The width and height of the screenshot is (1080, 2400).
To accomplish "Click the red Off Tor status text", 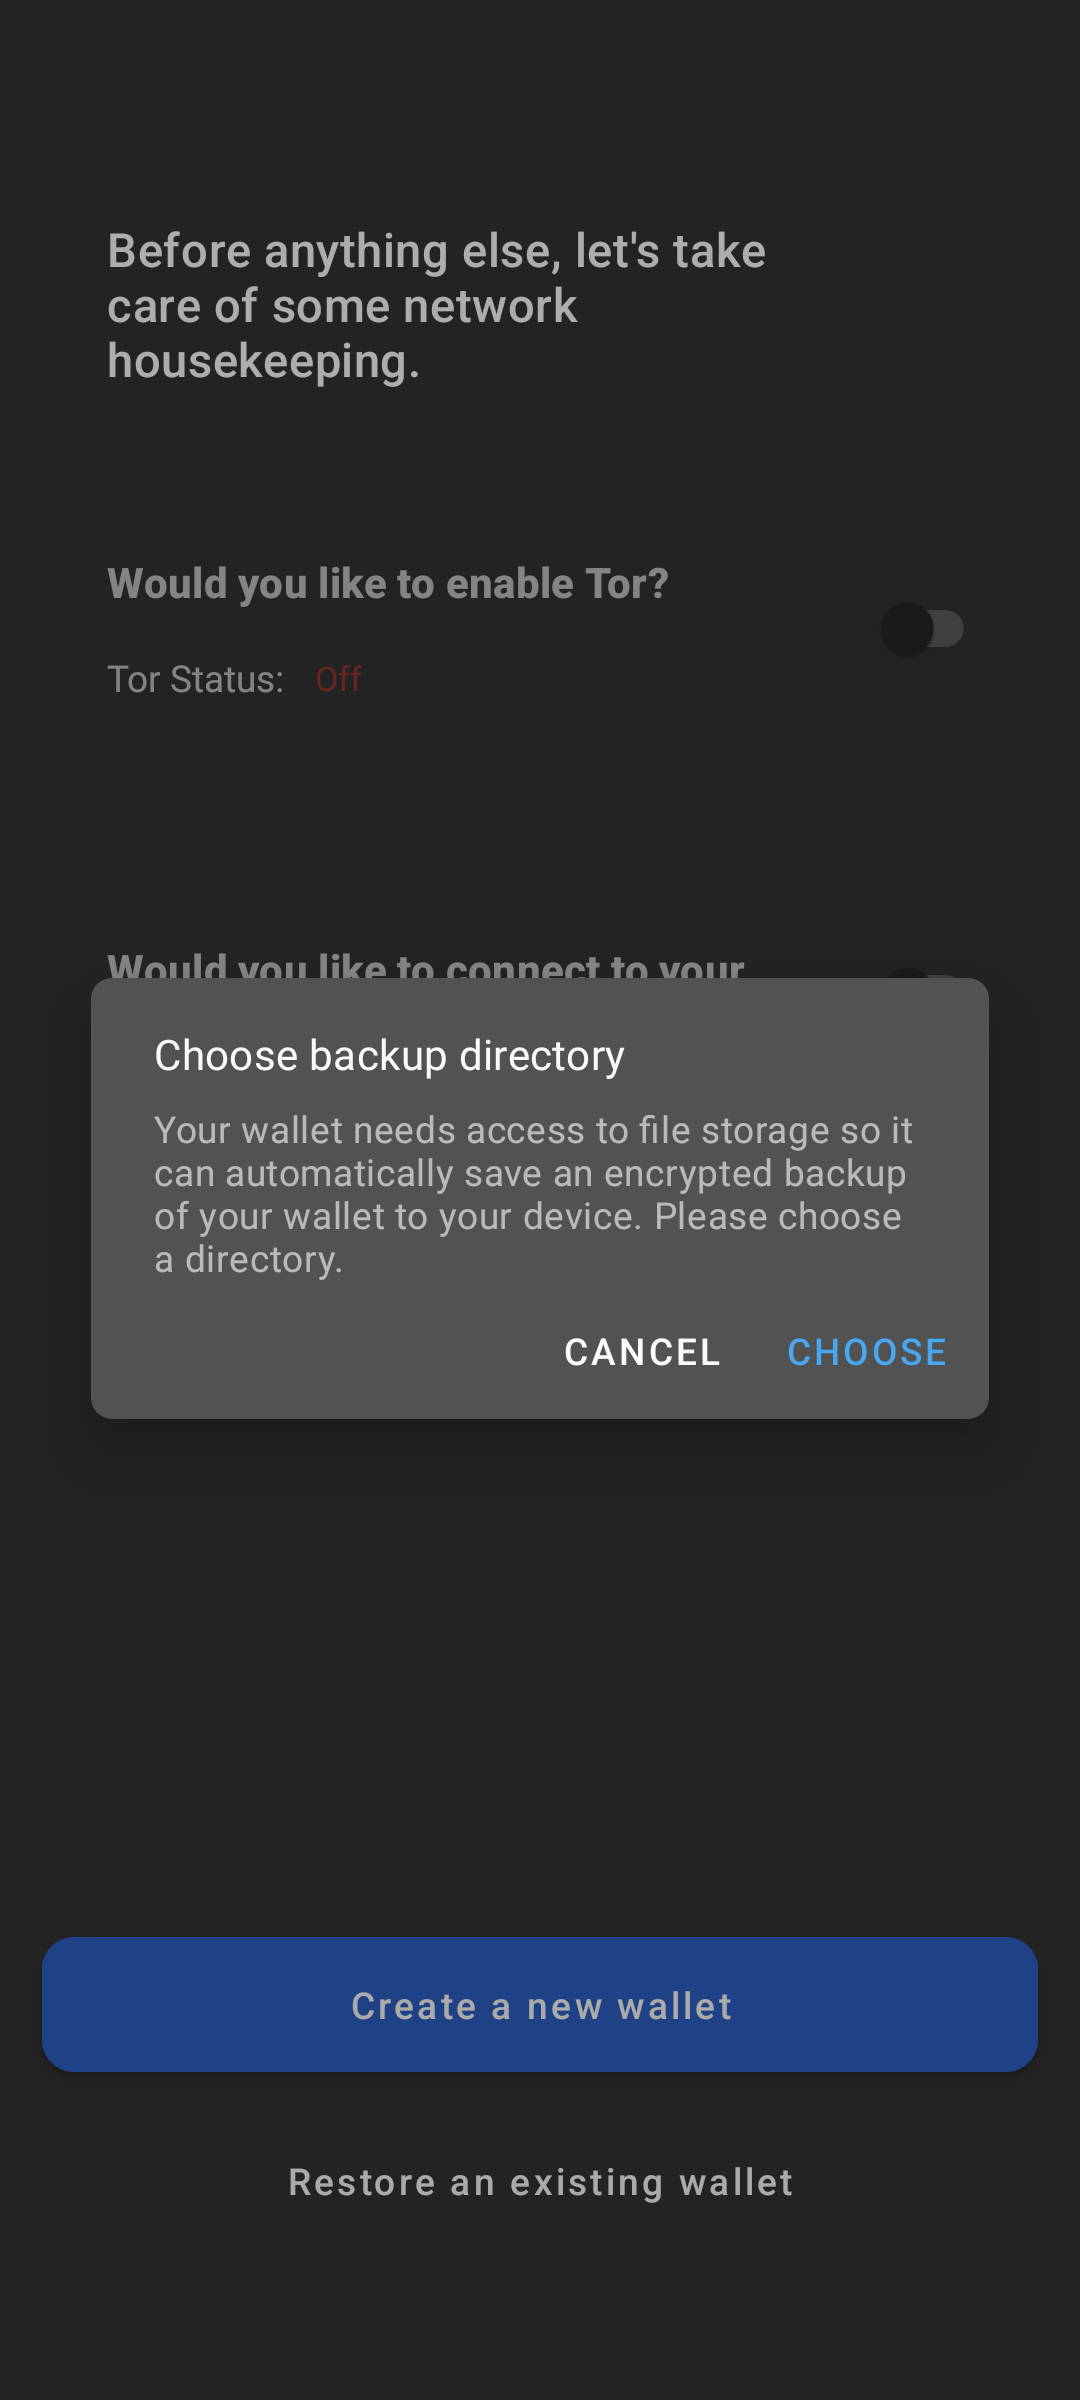I will tap(338, 680).
